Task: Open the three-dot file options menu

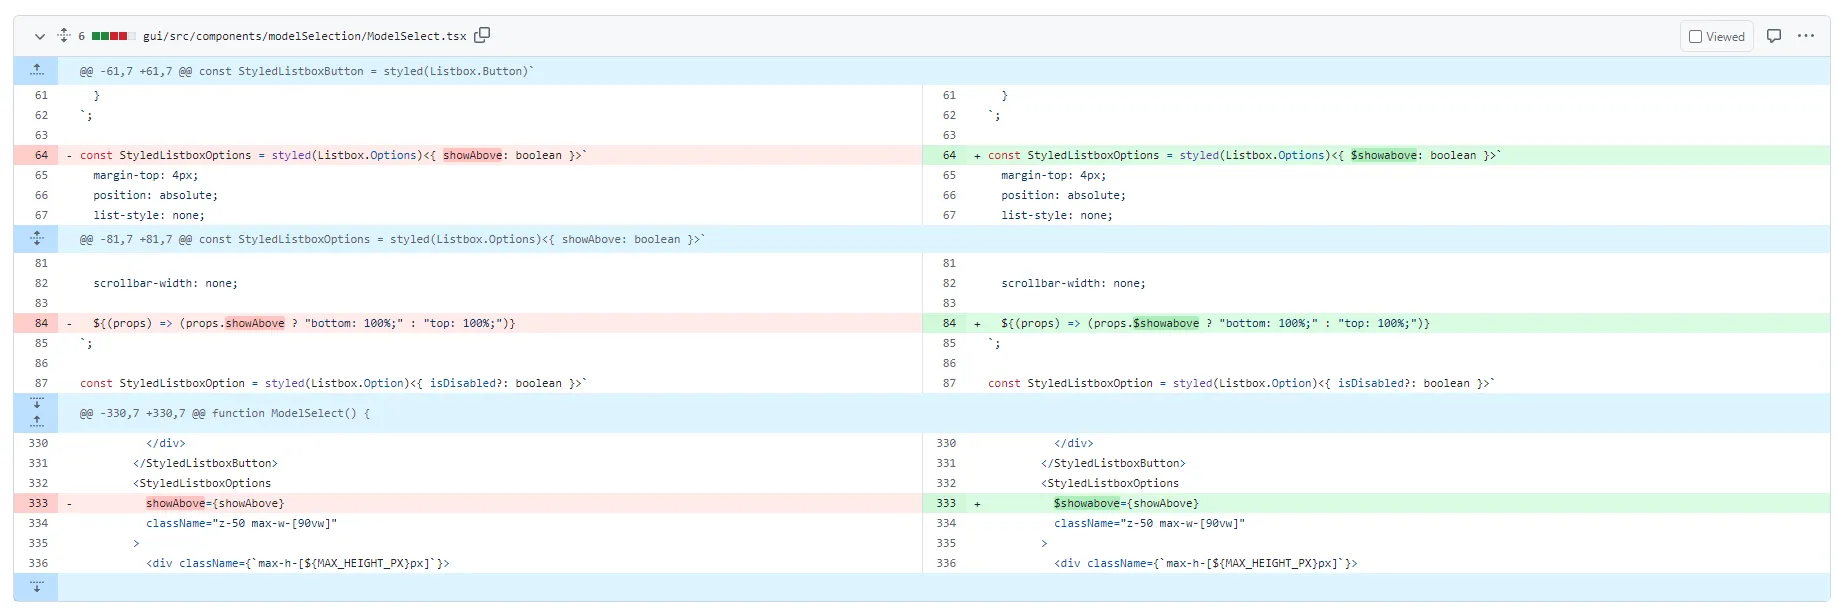Action: (1806, 36)
